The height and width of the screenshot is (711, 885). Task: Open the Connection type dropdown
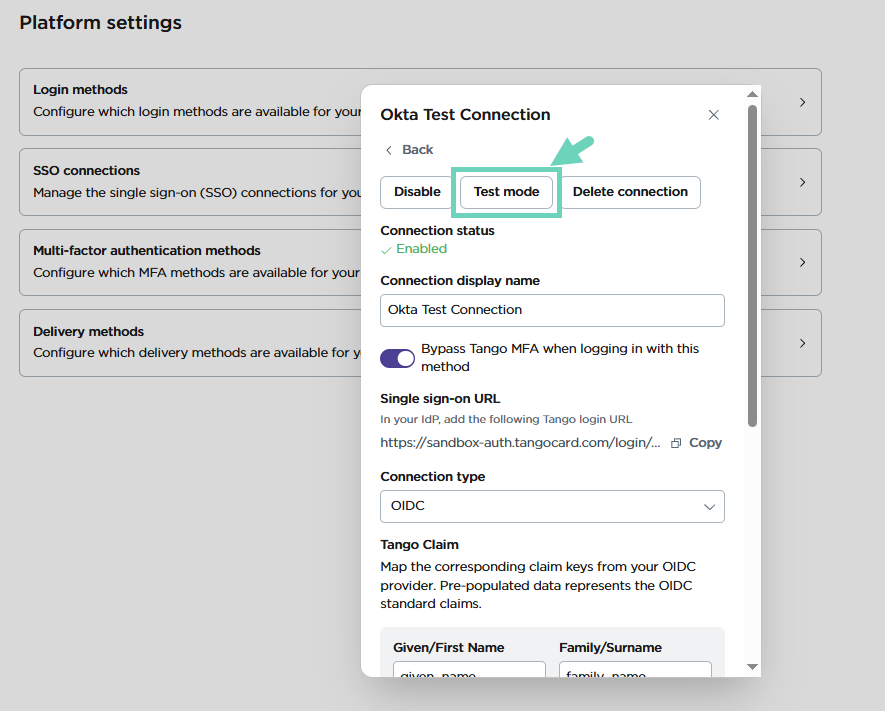tap(552, 506)
